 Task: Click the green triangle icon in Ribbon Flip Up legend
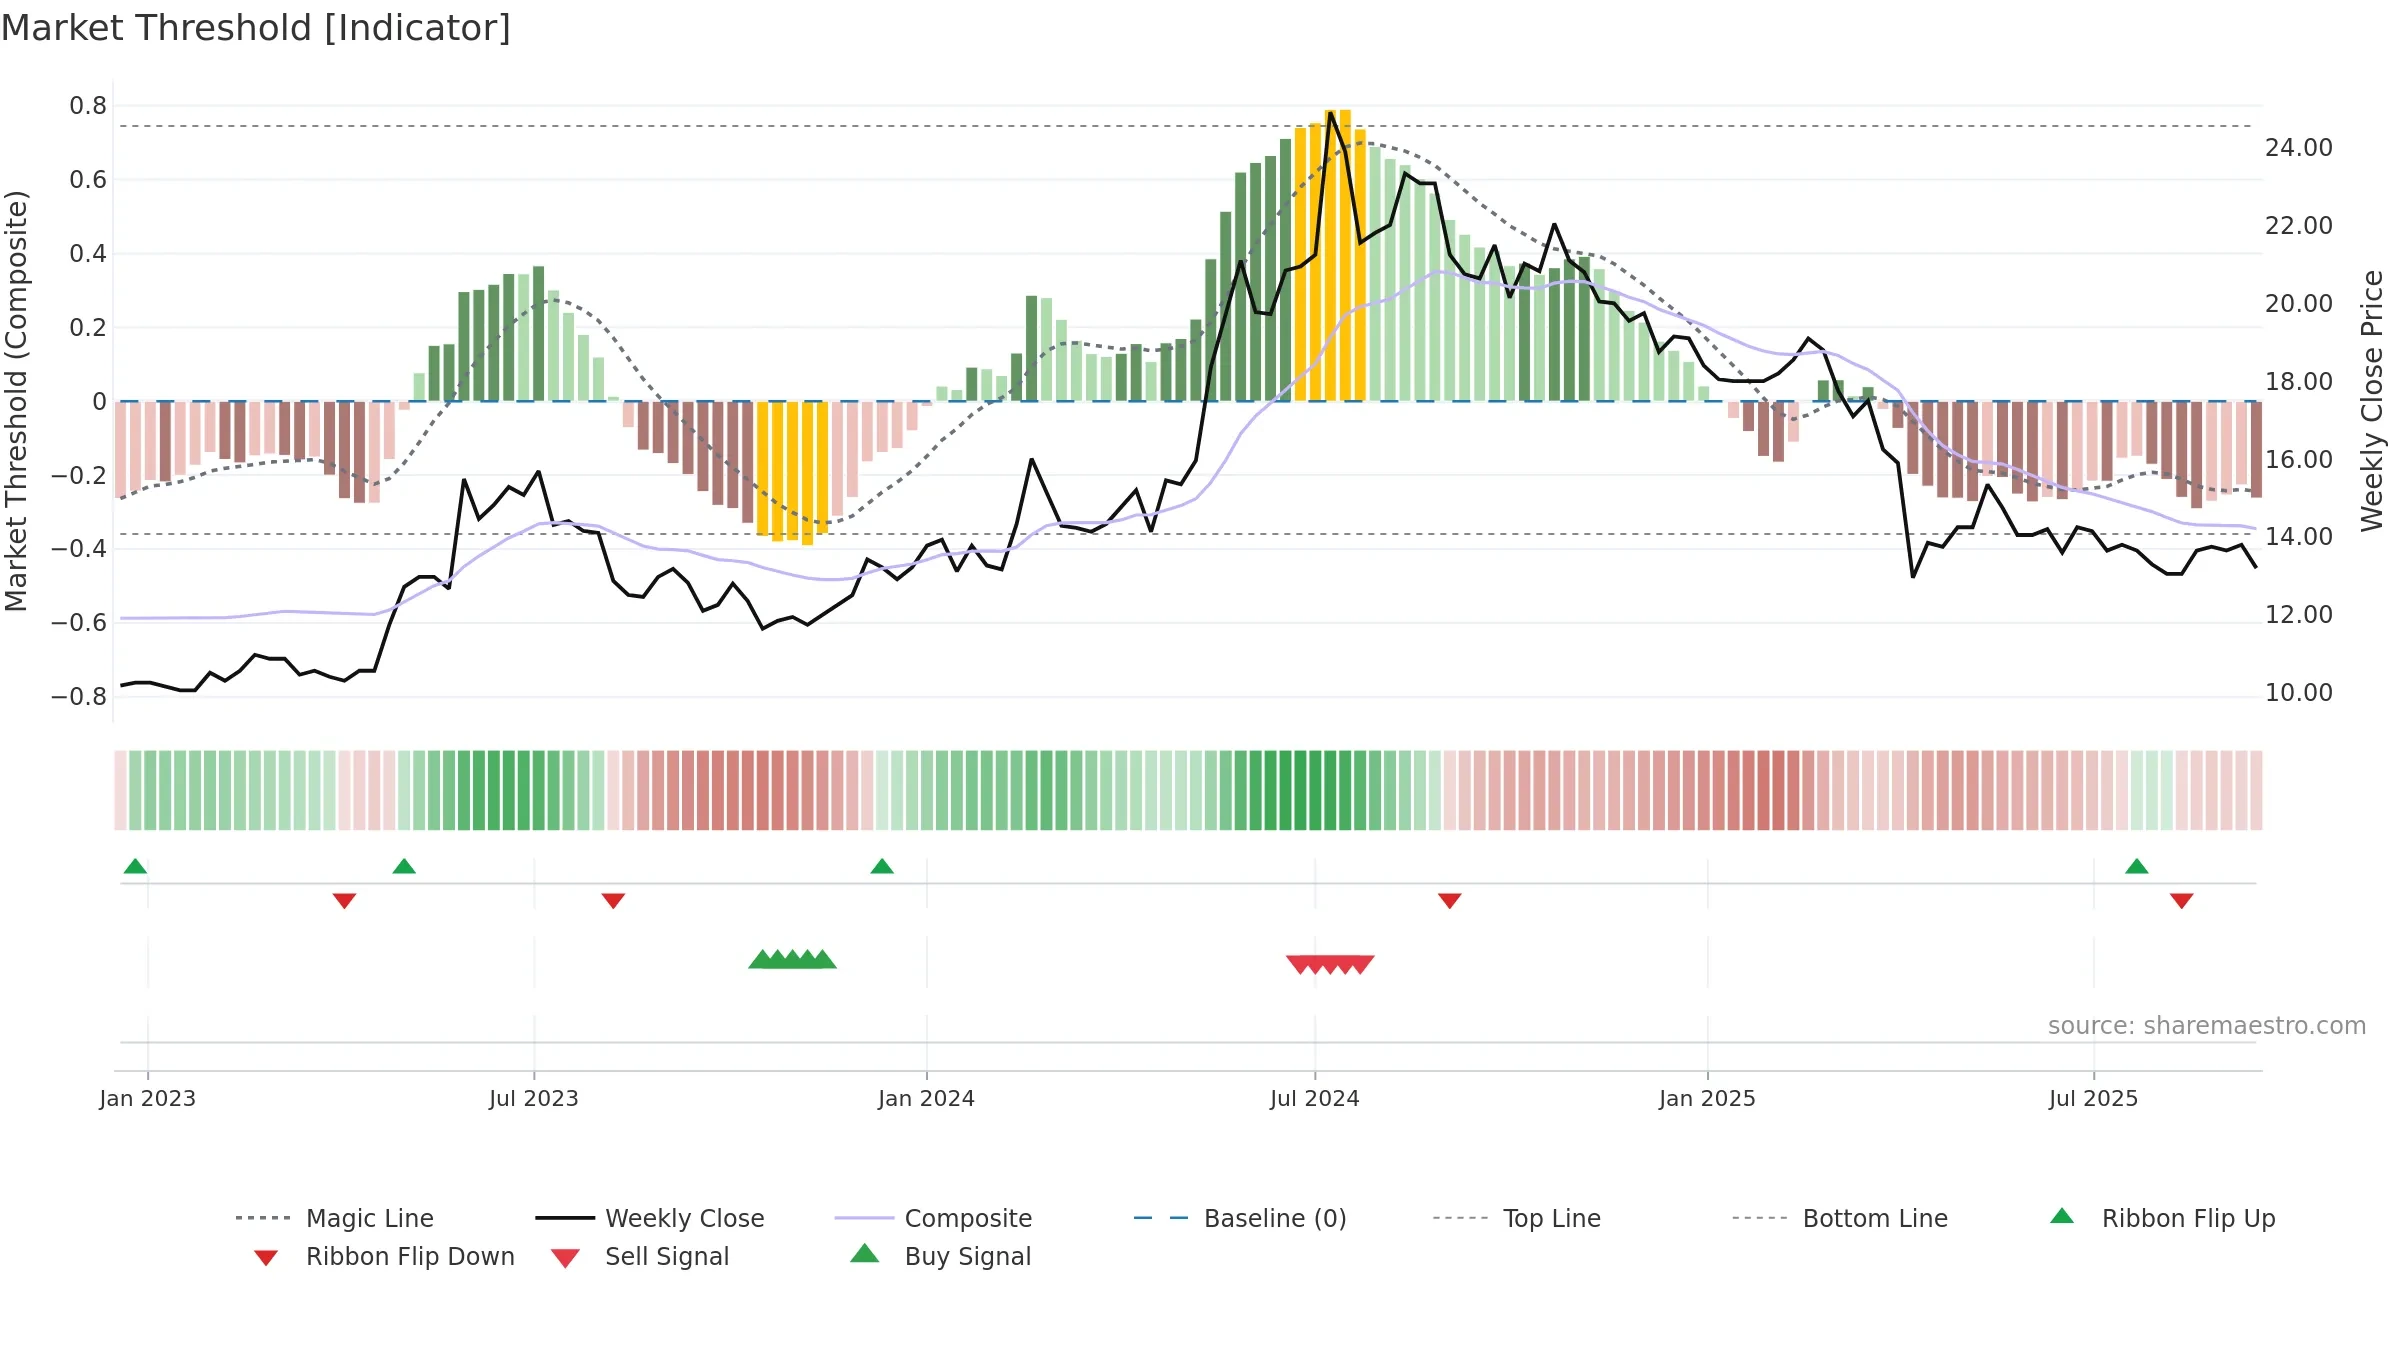click(2062, 1216)
